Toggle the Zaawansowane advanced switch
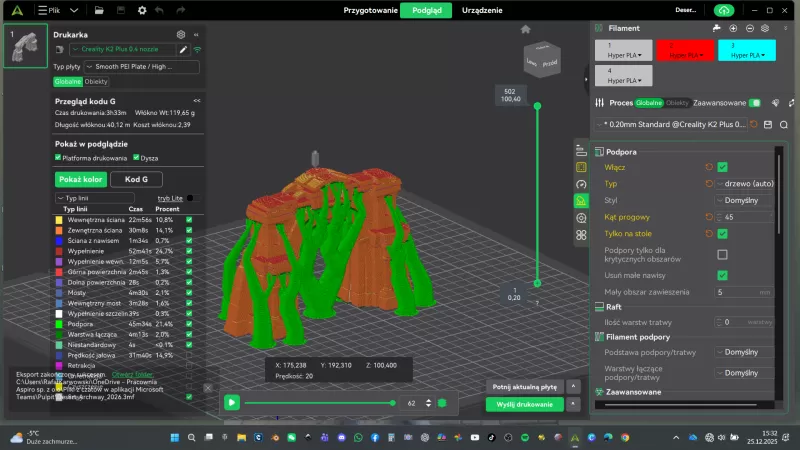800x450 pixels. (755, 103)
